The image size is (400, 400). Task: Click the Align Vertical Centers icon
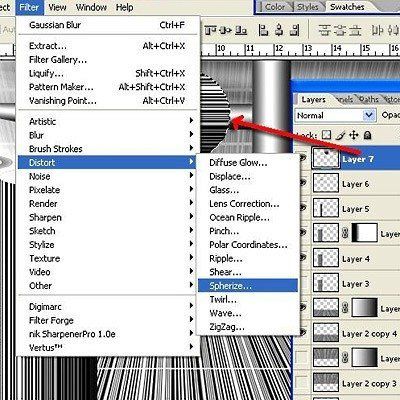tap(225, 31)
